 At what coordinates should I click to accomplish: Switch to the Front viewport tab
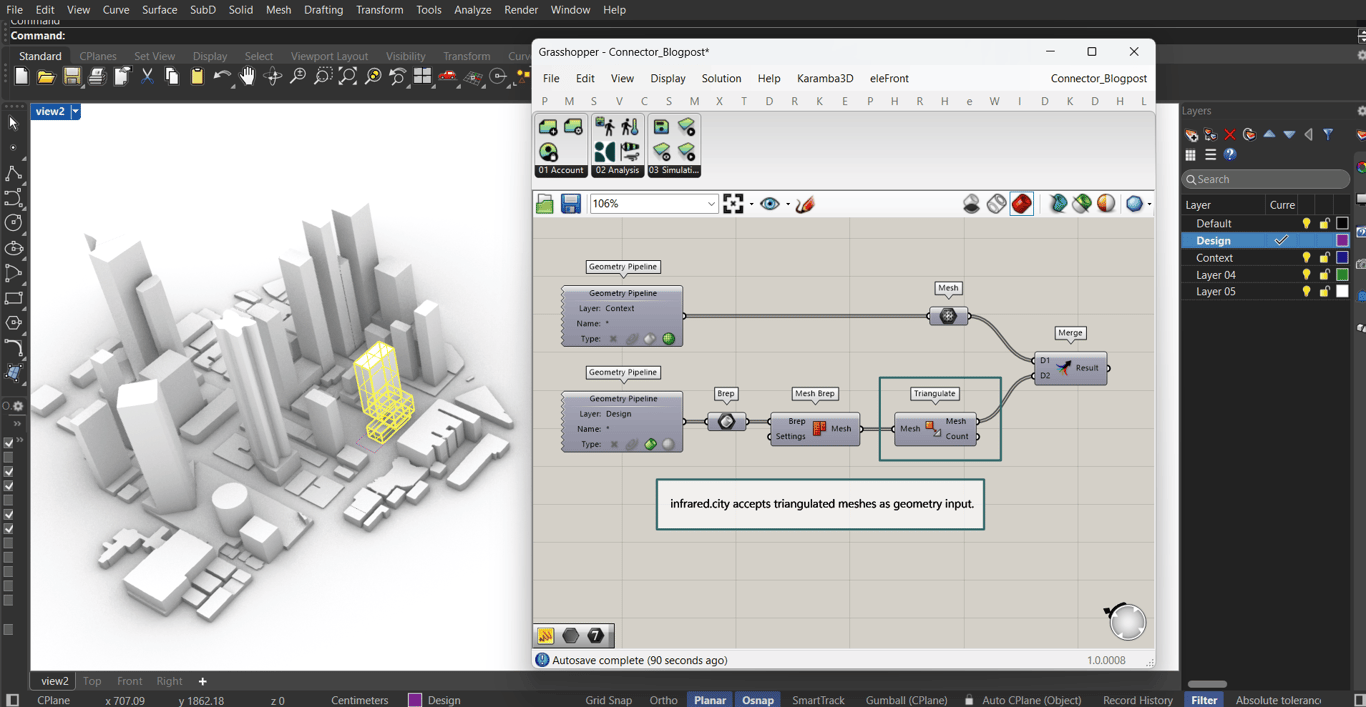pyautogui.click(x=129, y=681)
